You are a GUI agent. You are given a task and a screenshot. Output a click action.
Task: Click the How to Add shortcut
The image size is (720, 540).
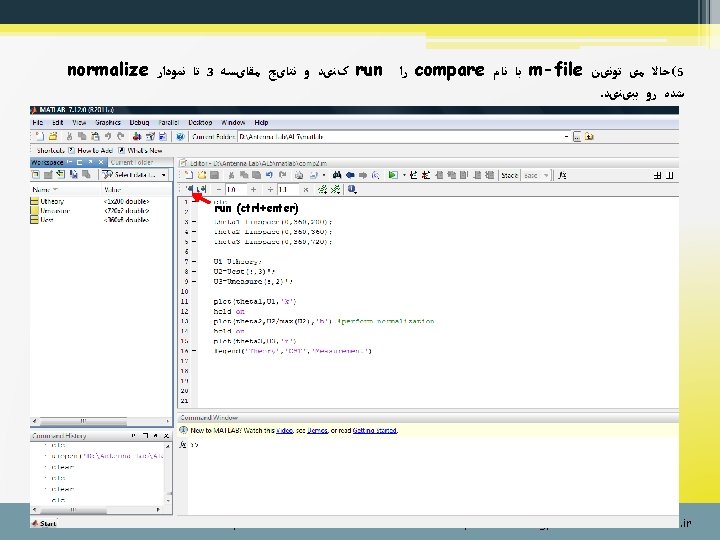(91, 150)
